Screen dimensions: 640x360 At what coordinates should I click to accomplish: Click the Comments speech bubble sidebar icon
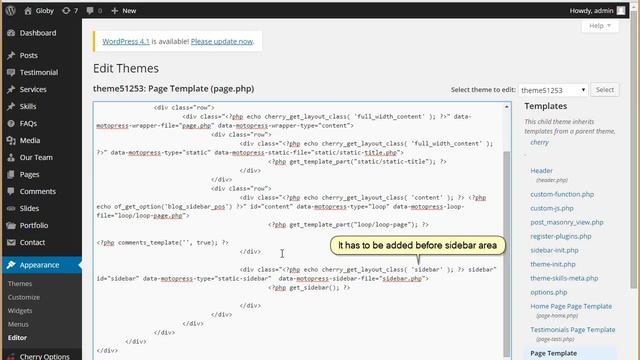[x=11, y=191]
